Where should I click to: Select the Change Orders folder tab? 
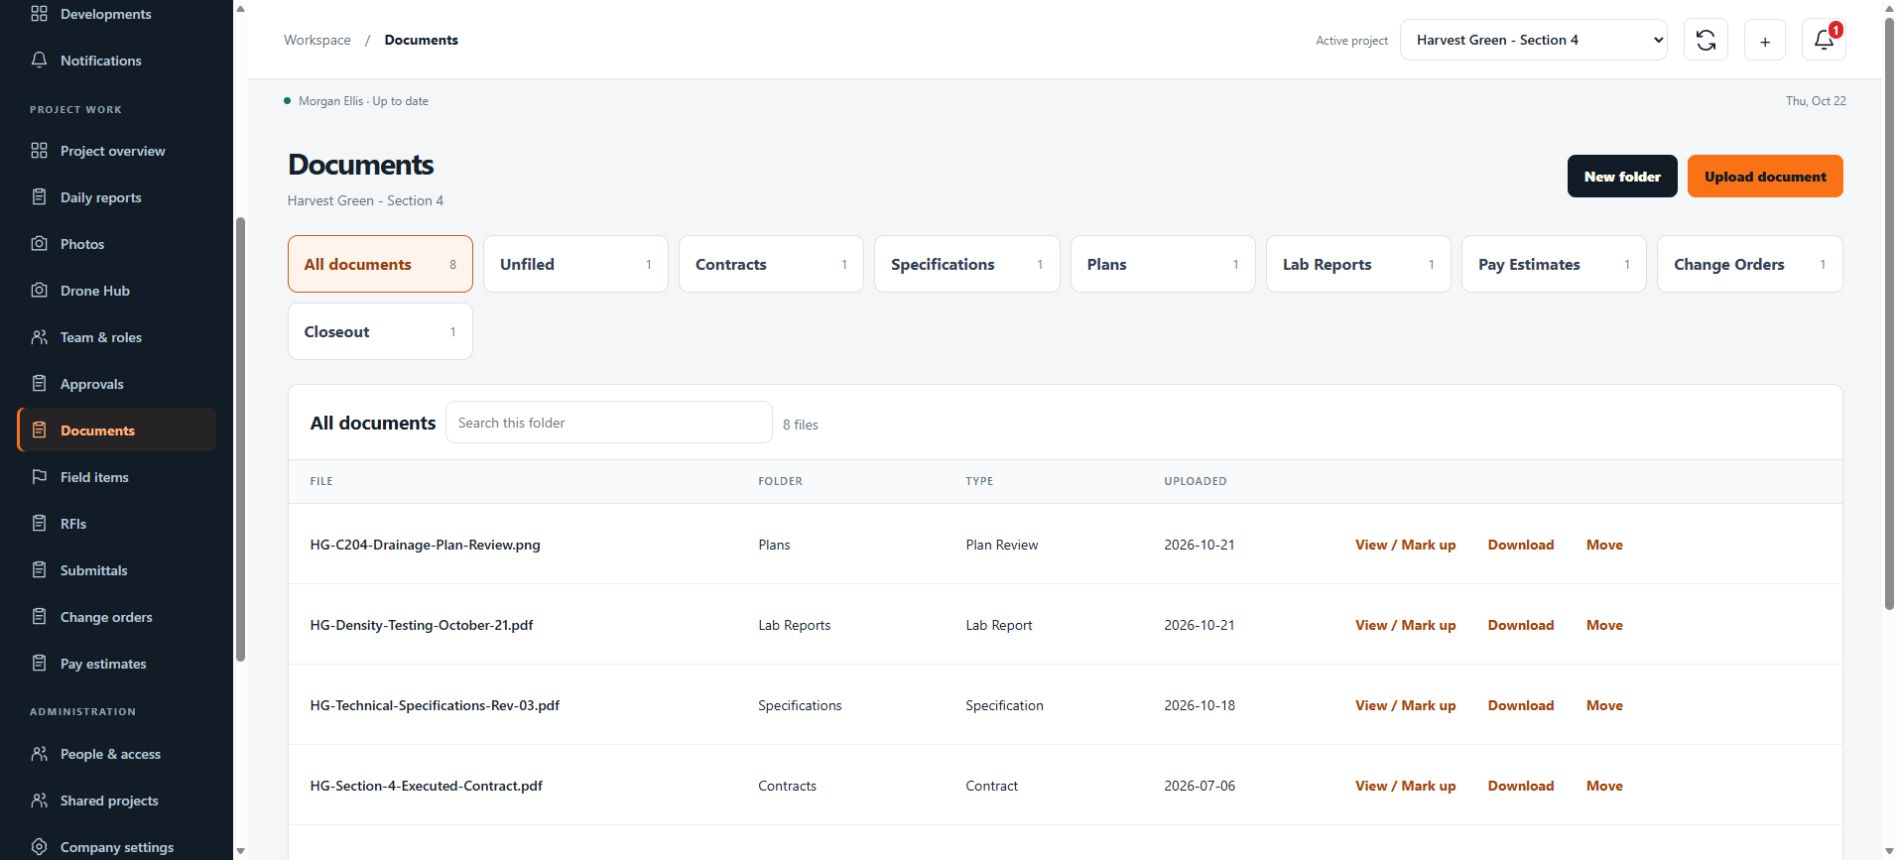point(1750,264)
